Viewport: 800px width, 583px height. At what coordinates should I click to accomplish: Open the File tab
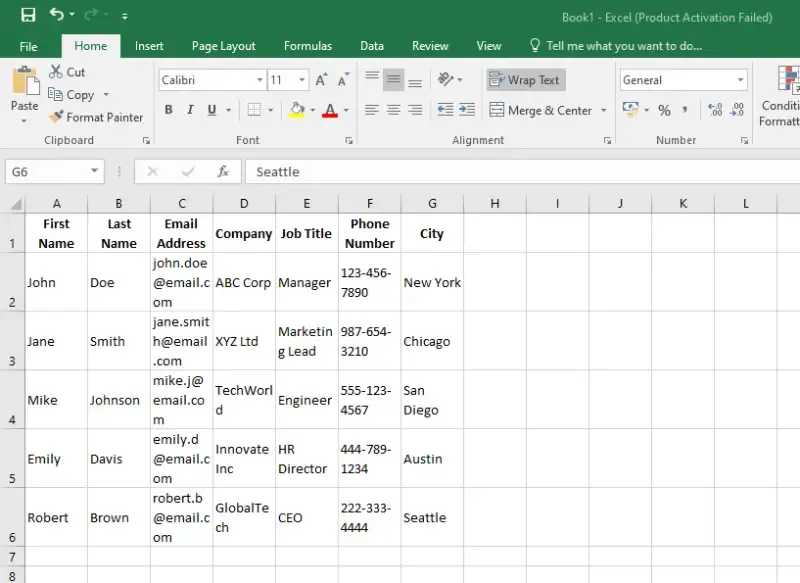(29, 46)
